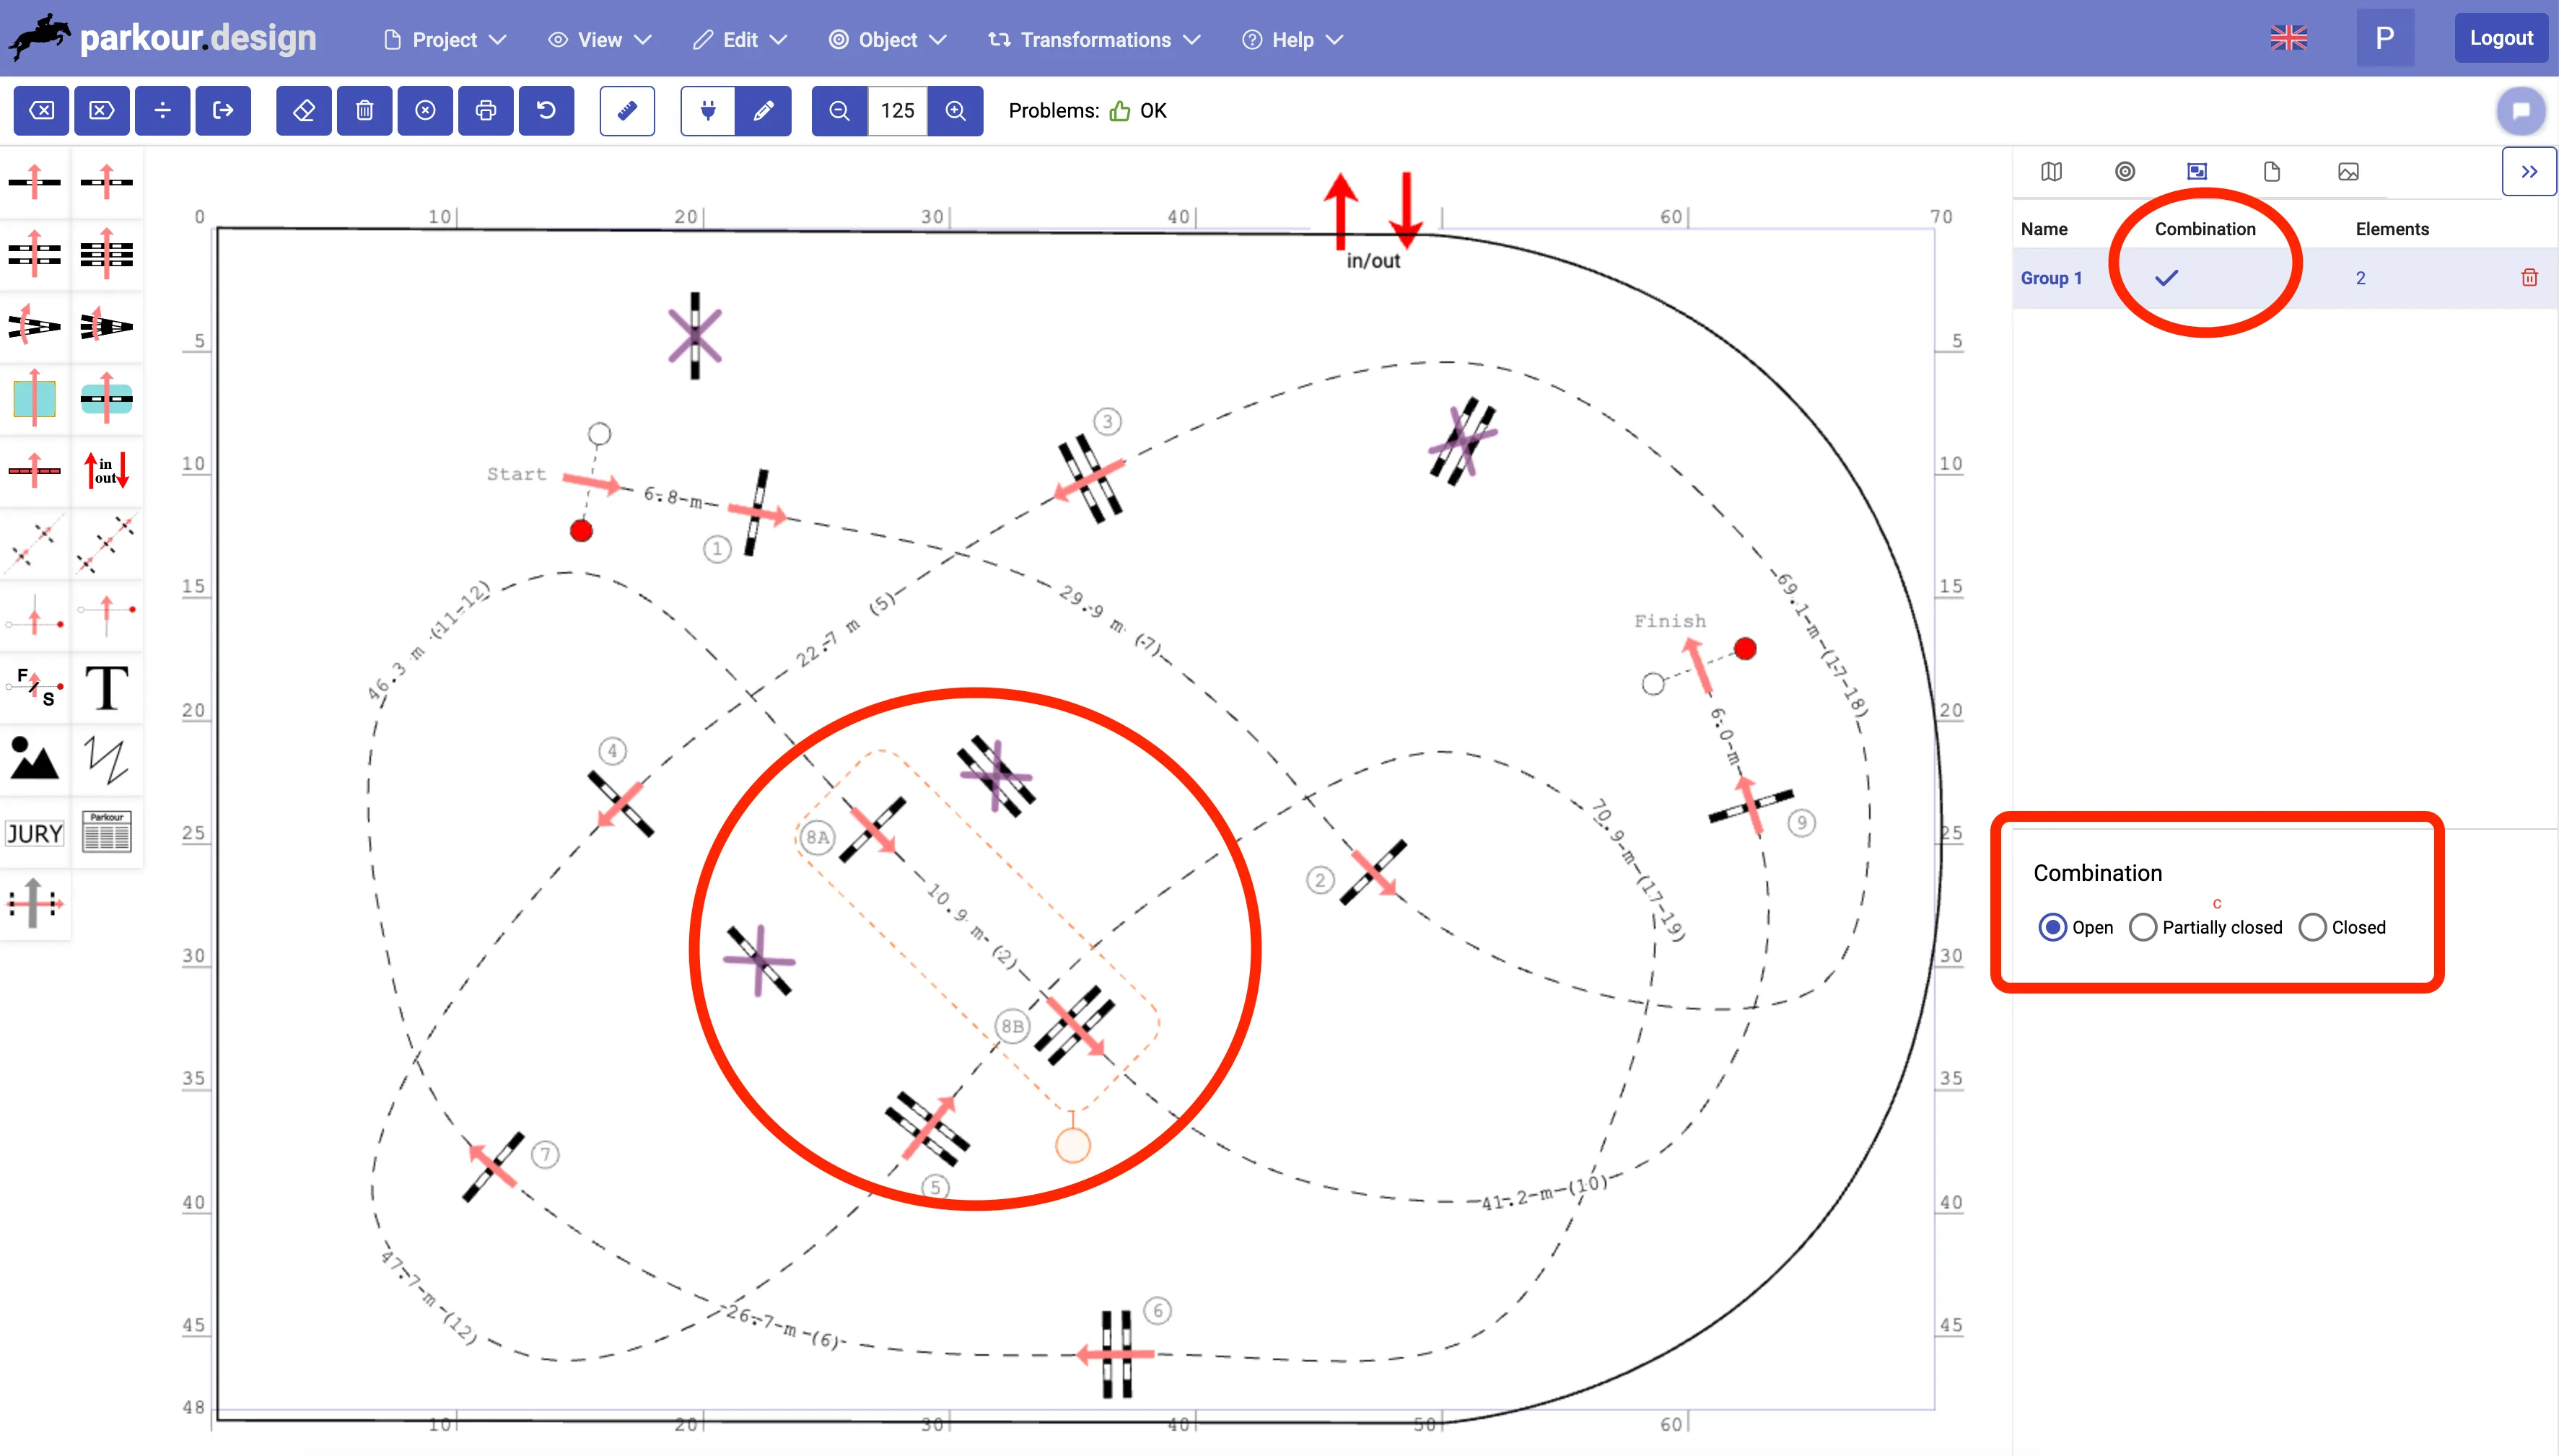This screenshot has height=1456, width=2559.
Task: Select the Open combination option
Action: coord(2052,927)
